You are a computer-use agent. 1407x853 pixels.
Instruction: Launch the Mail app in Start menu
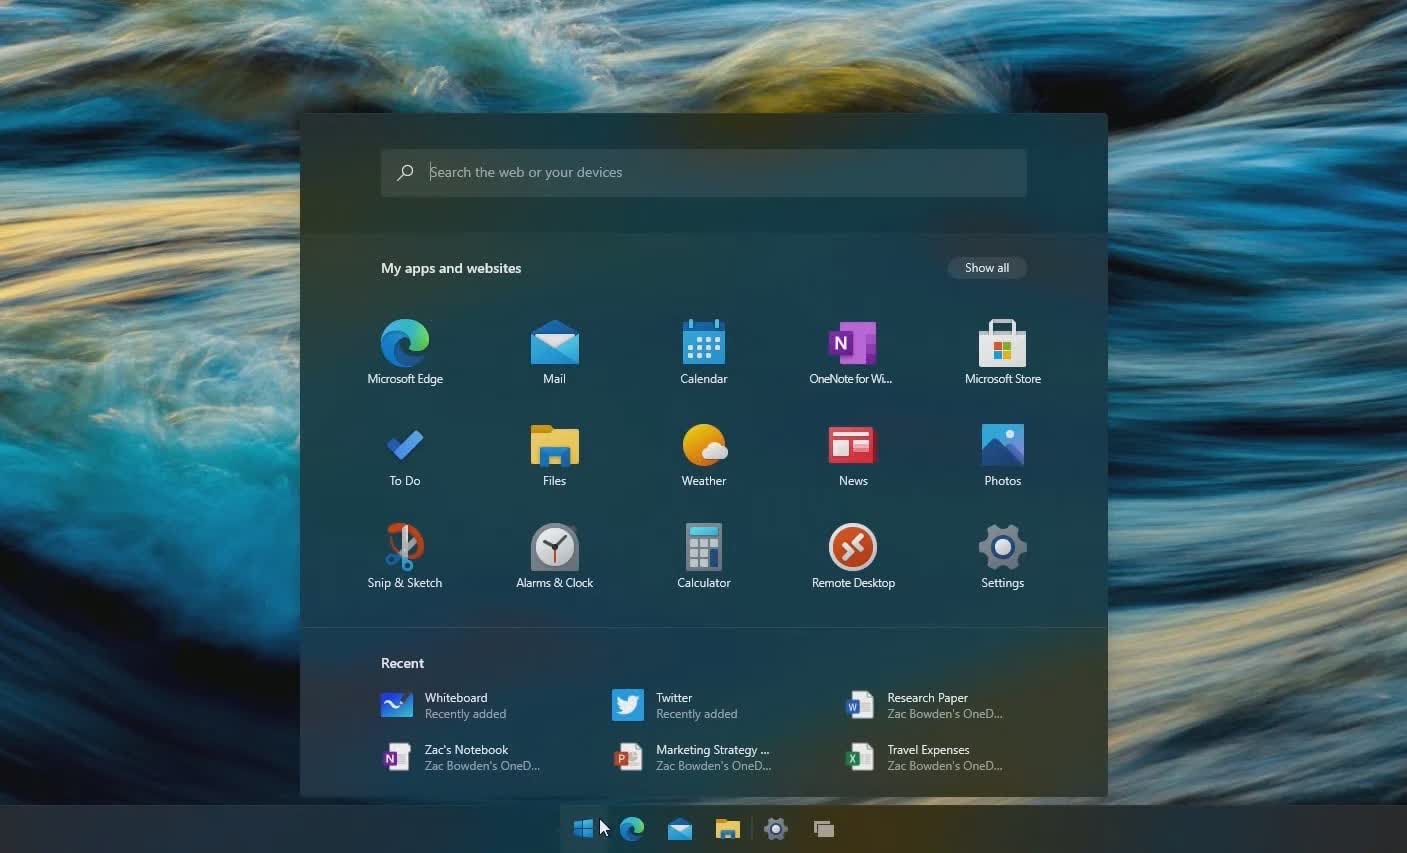[x=554, y=352]
